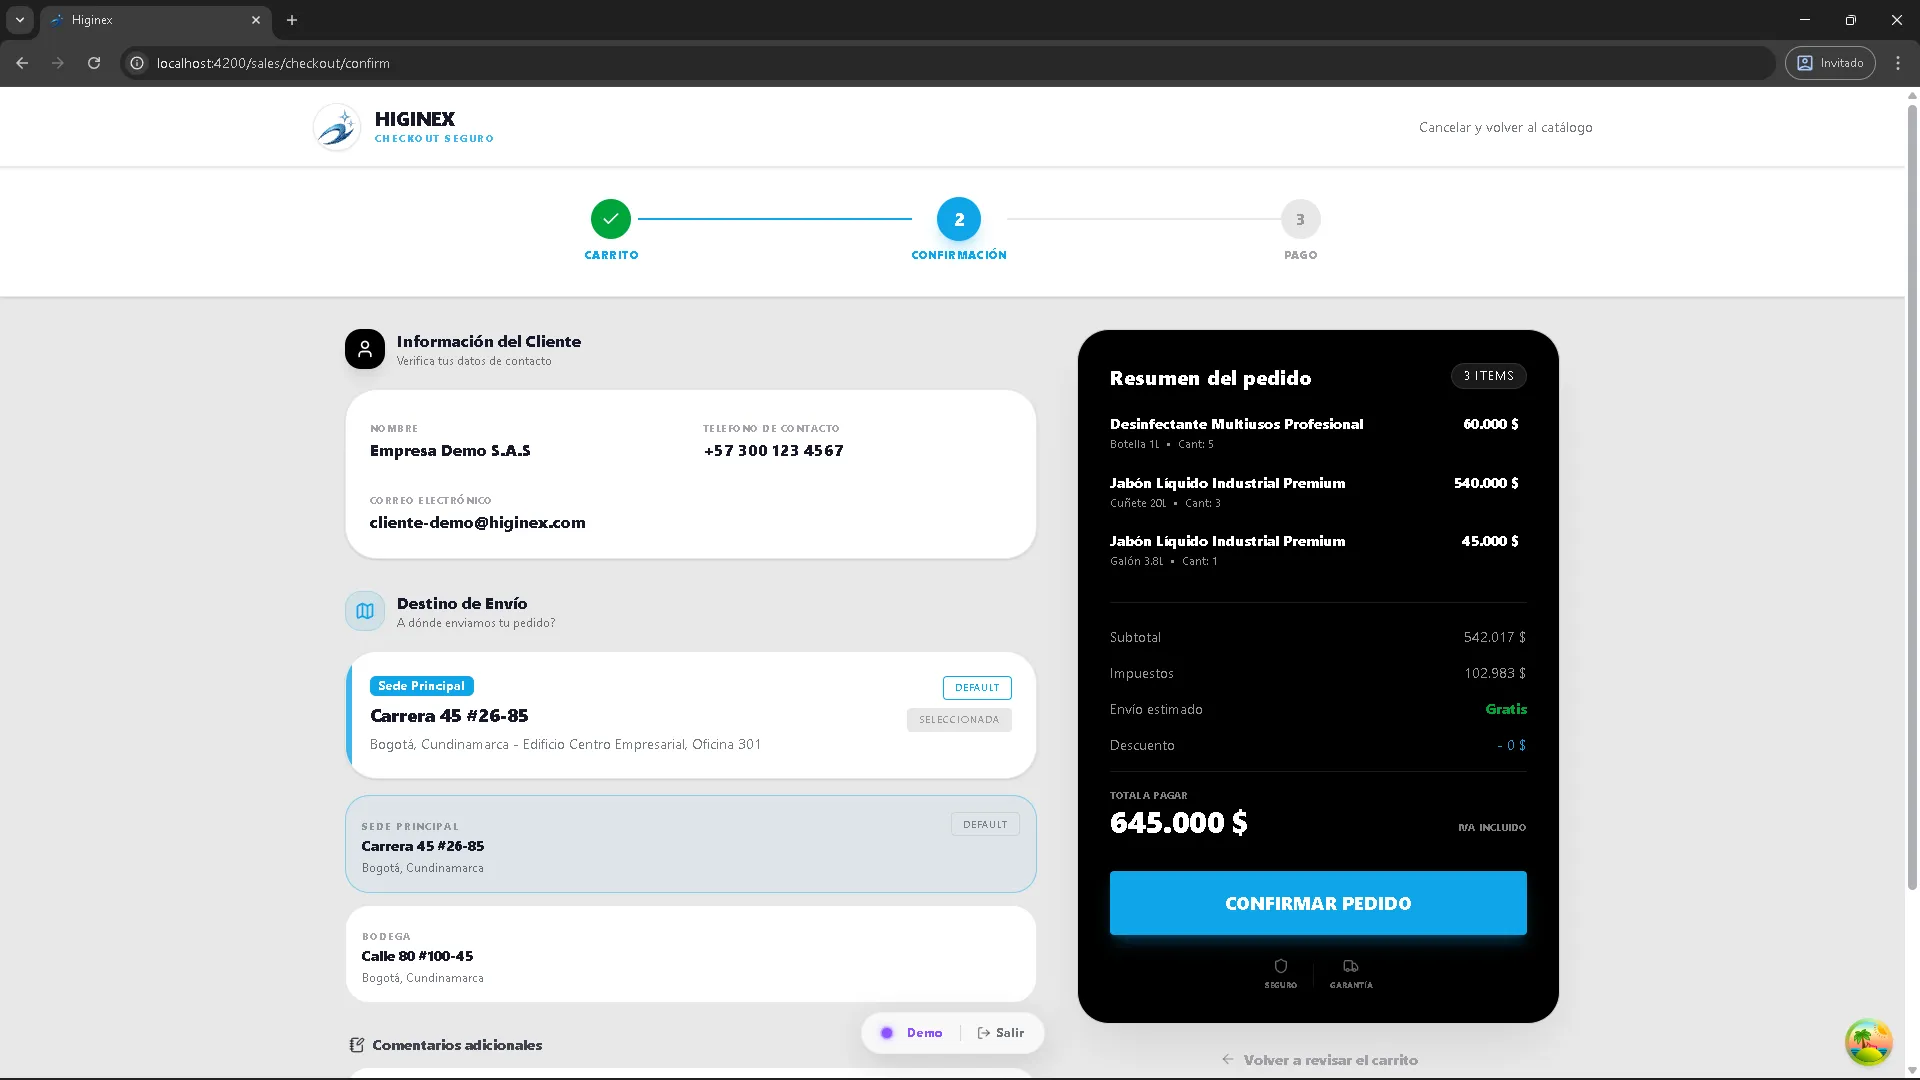Click Volver a revisar el carrito link
Screen dimensions: 1920x1080
1320,1060
